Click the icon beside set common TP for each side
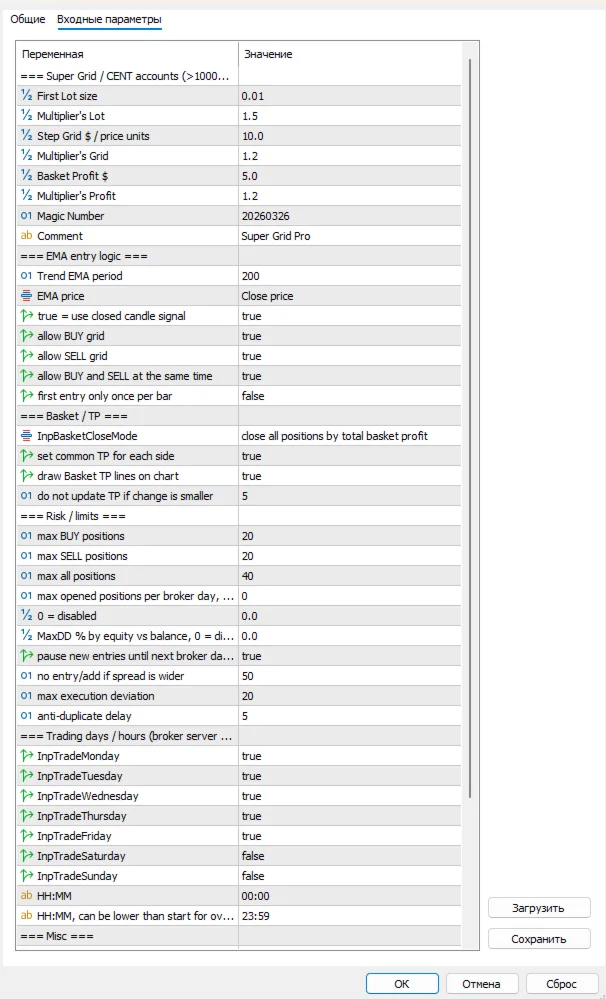Image resolution: width=606 pixels, height=999 pixels. [26, 456]
